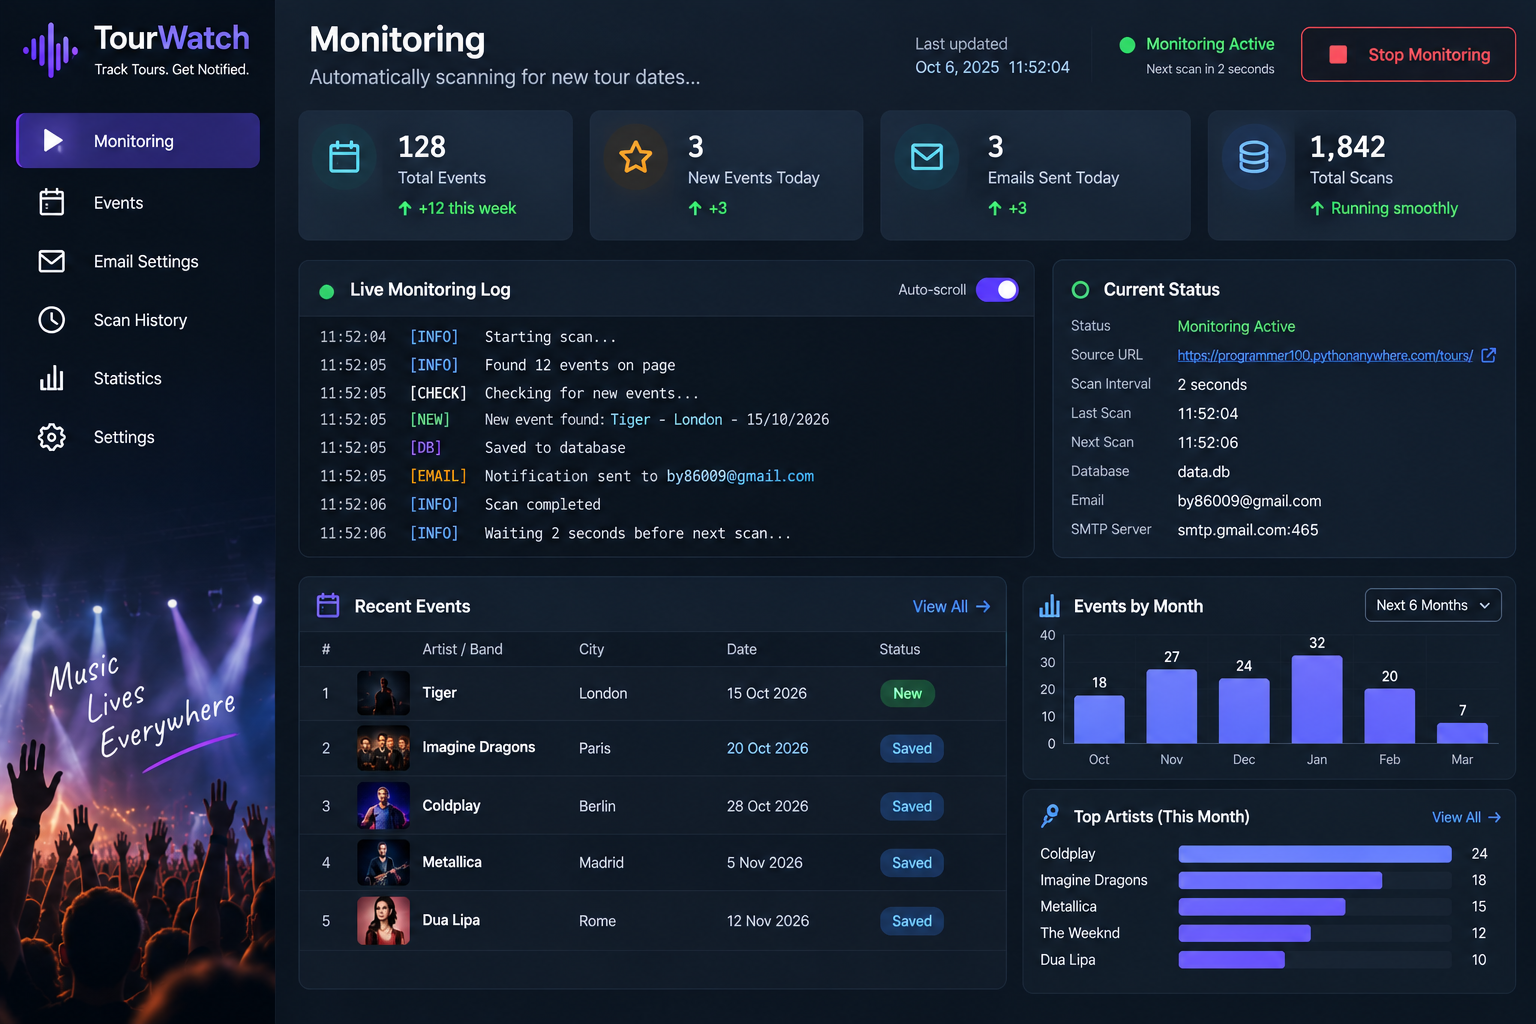The image size is (1536, 1024).
Task: Open the programmer100 pythonanywhere tours URL
Action: click(x=1325, y=355)
